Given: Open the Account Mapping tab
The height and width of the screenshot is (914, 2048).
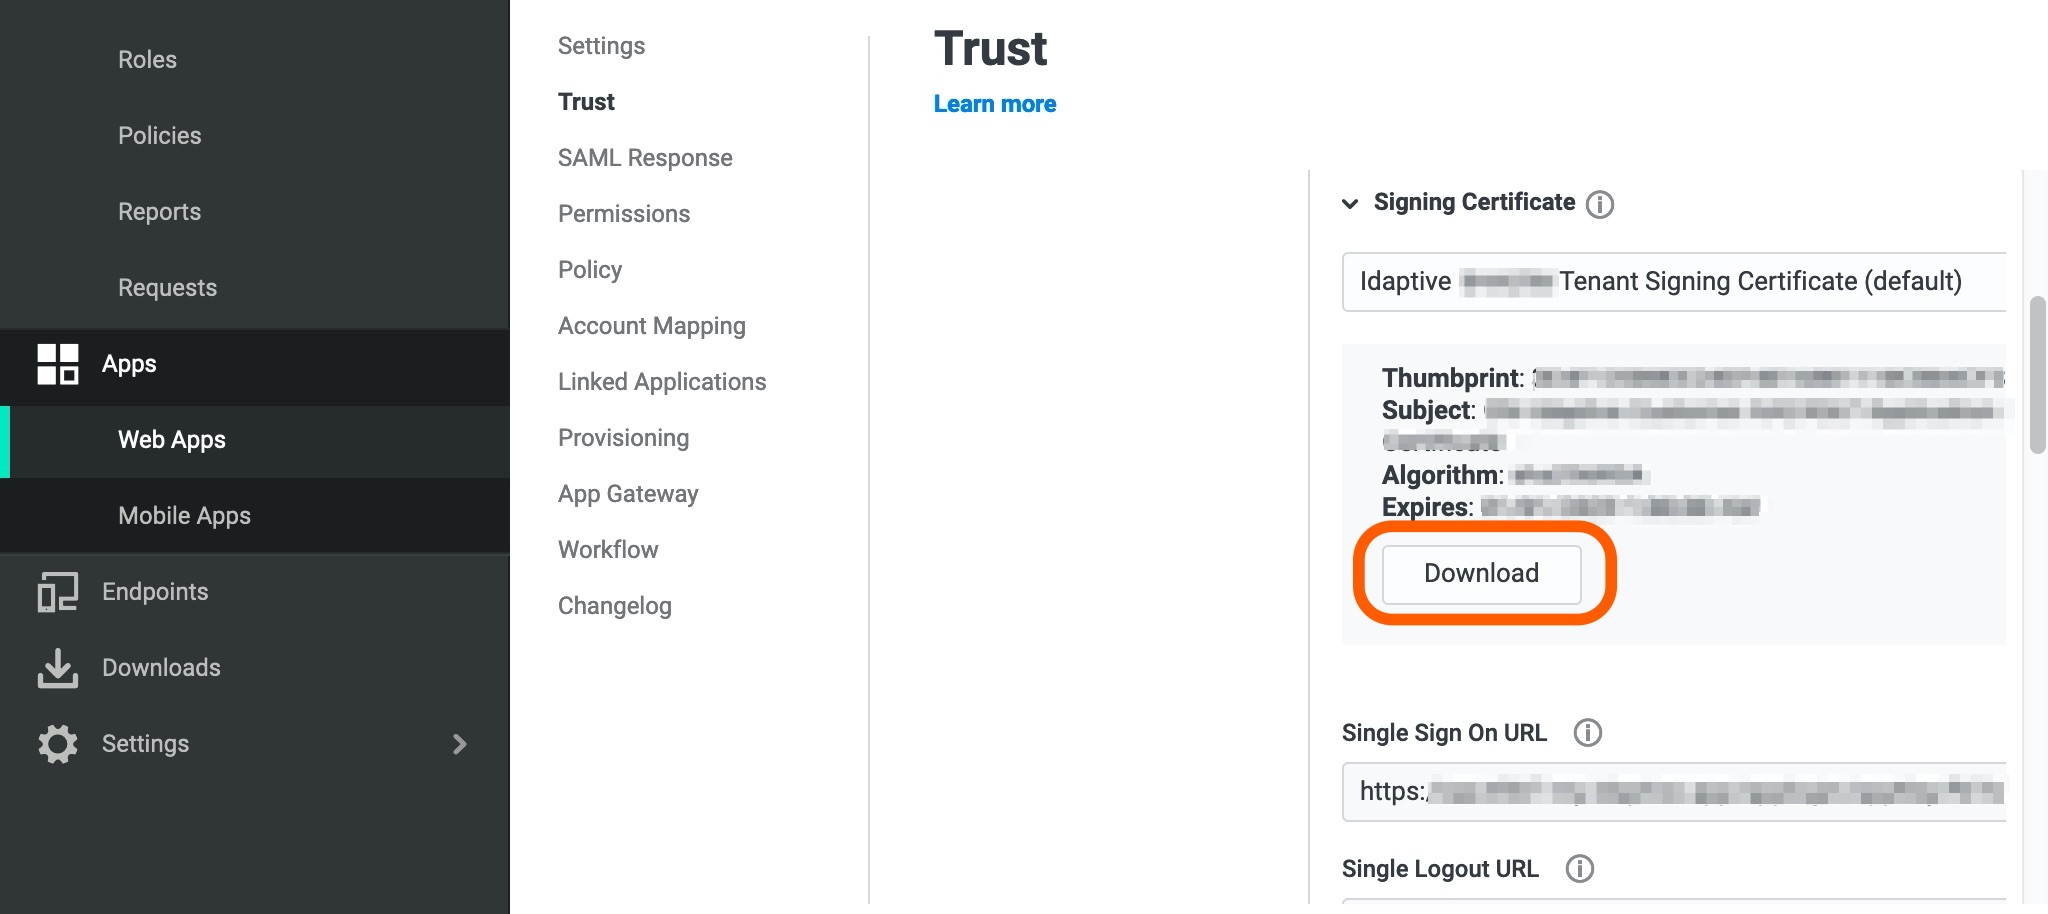Looking at the screenshot, I should (651, 325).
